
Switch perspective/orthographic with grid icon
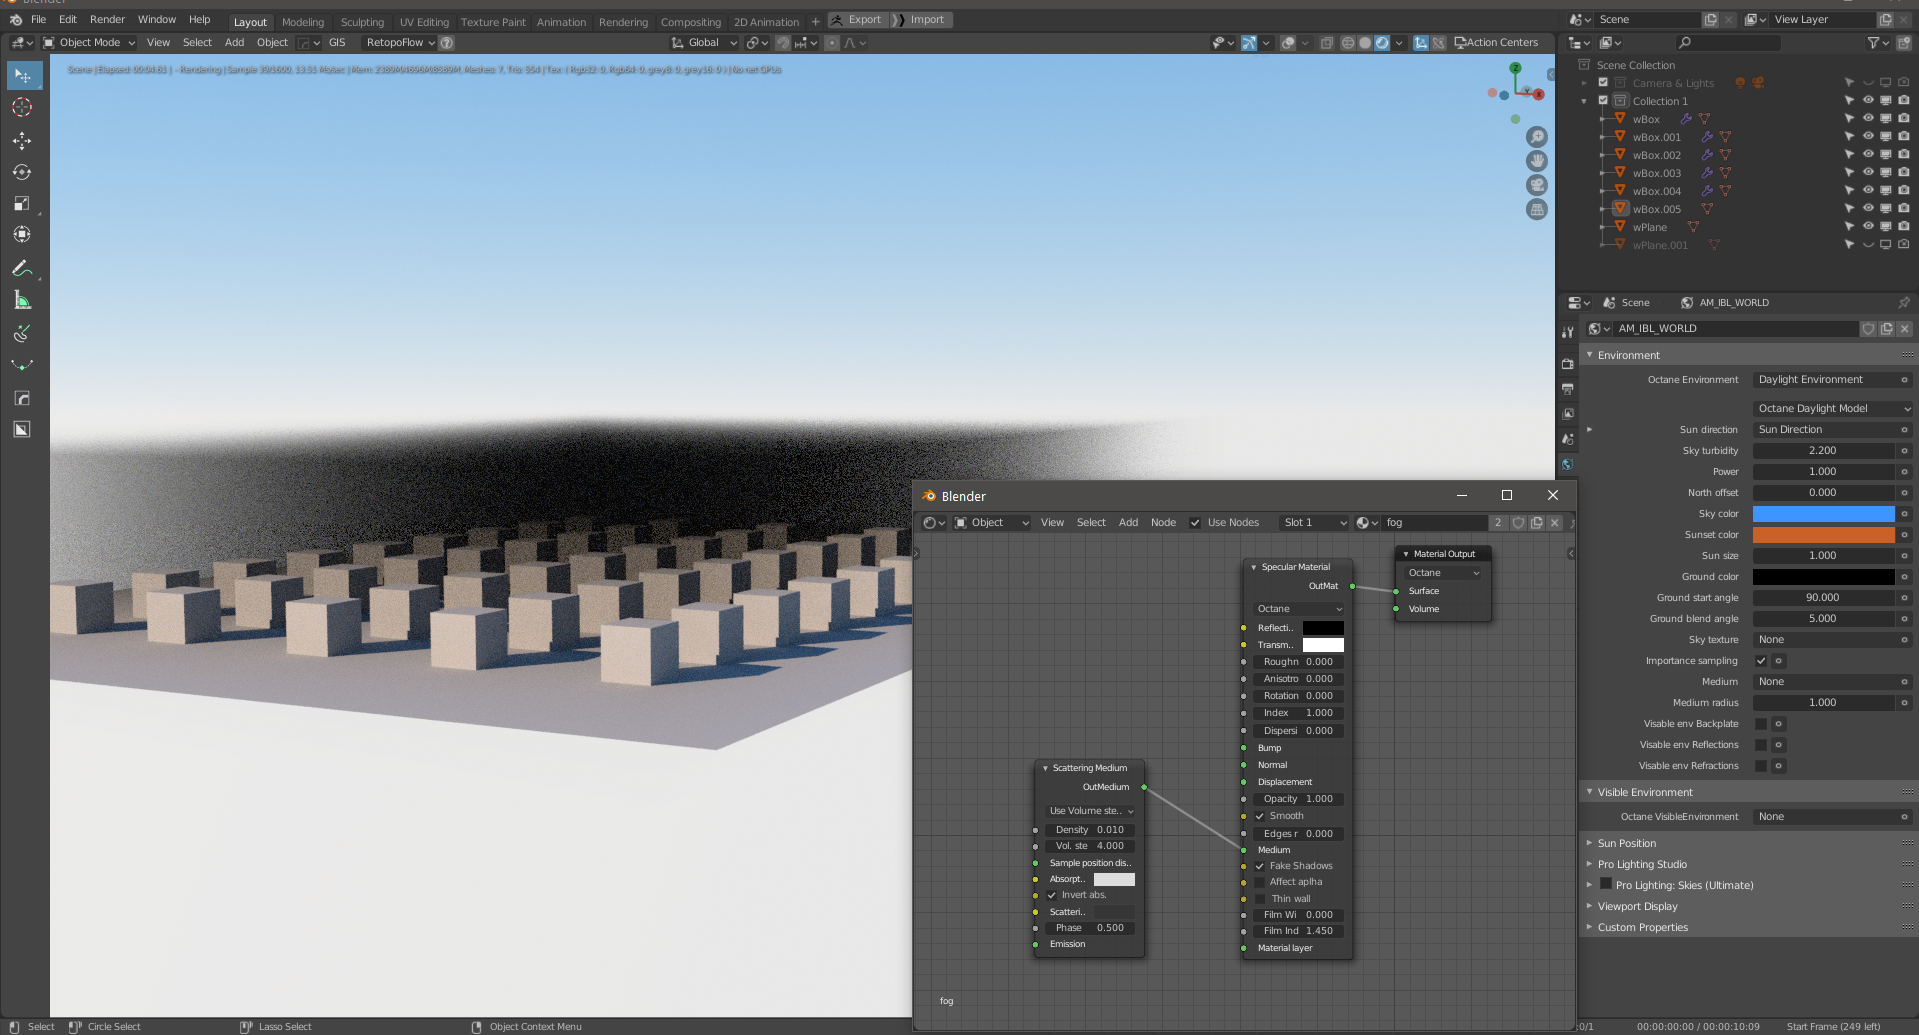coord(1537,209)
